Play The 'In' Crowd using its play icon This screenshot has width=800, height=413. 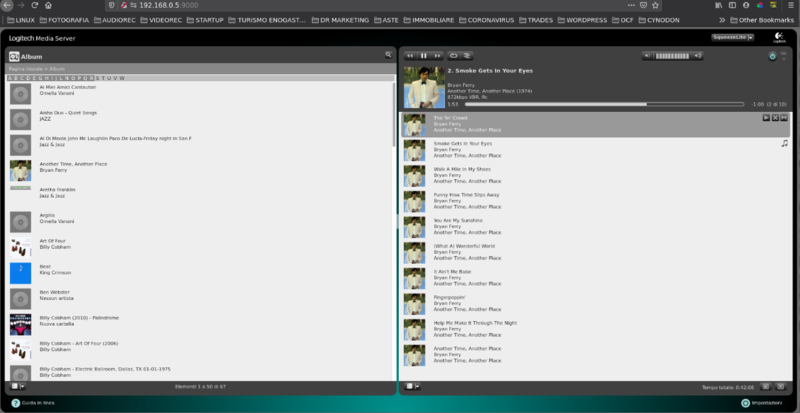pos(766,118)
